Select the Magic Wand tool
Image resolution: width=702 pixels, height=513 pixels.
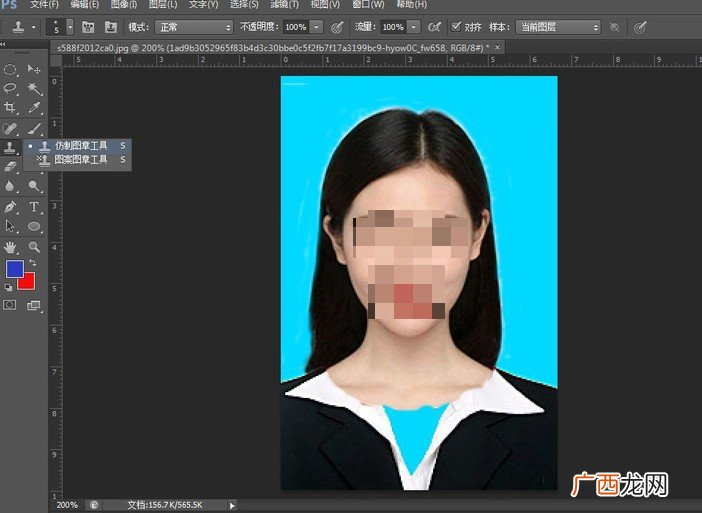(x=34, y=88)
